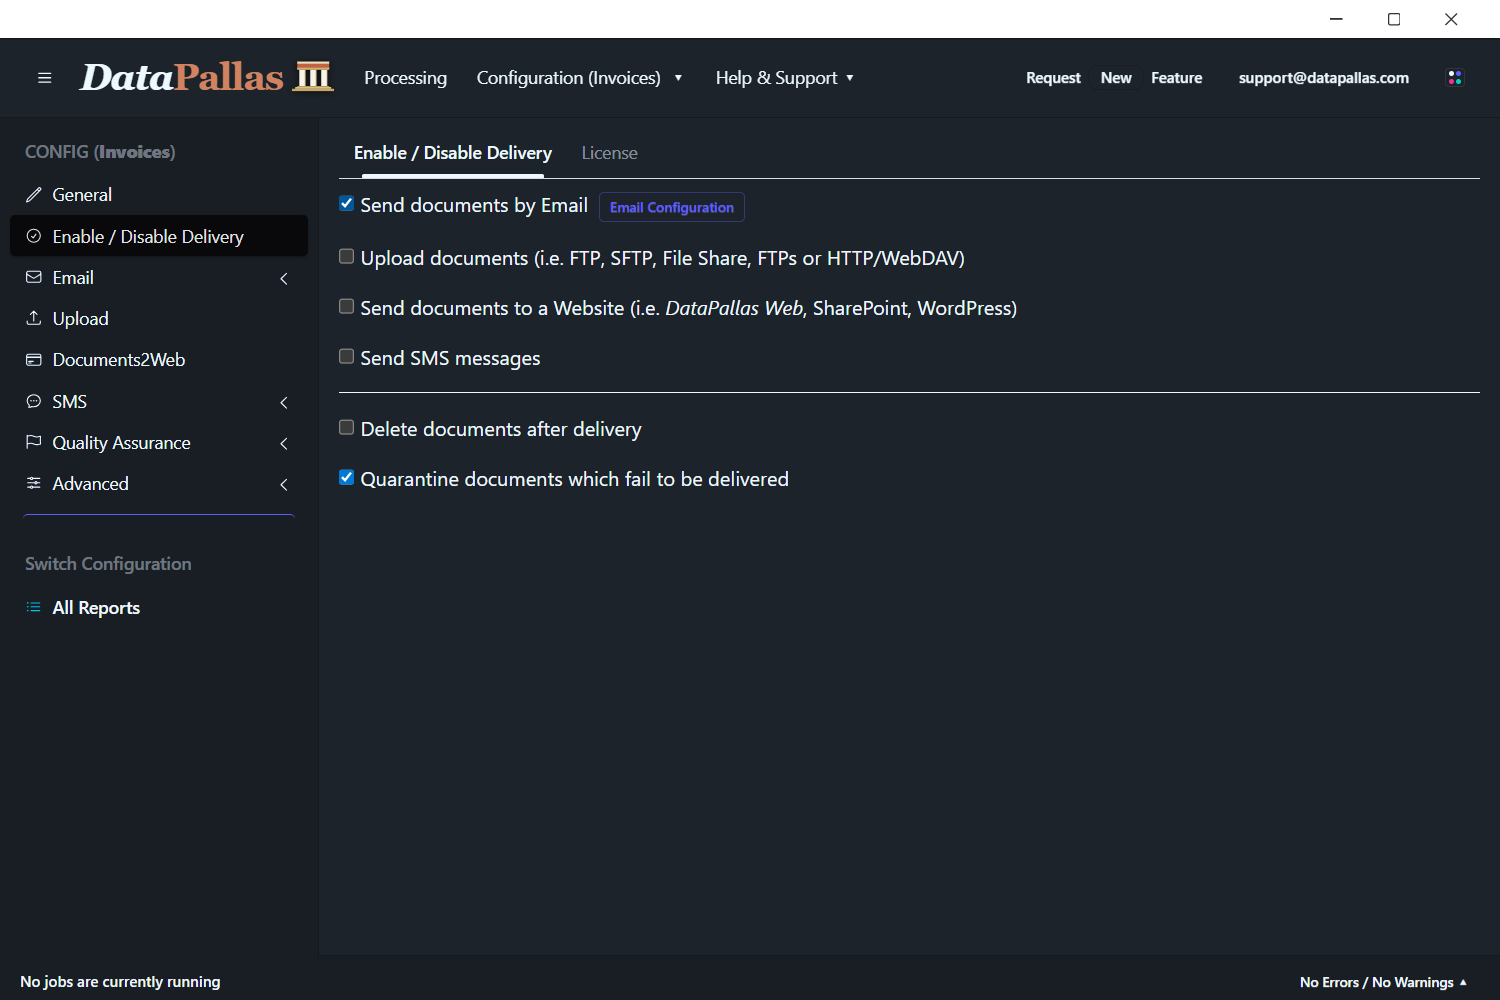
Task: Expand the Advanced sidebar chevron
Action: click(284, 485)
